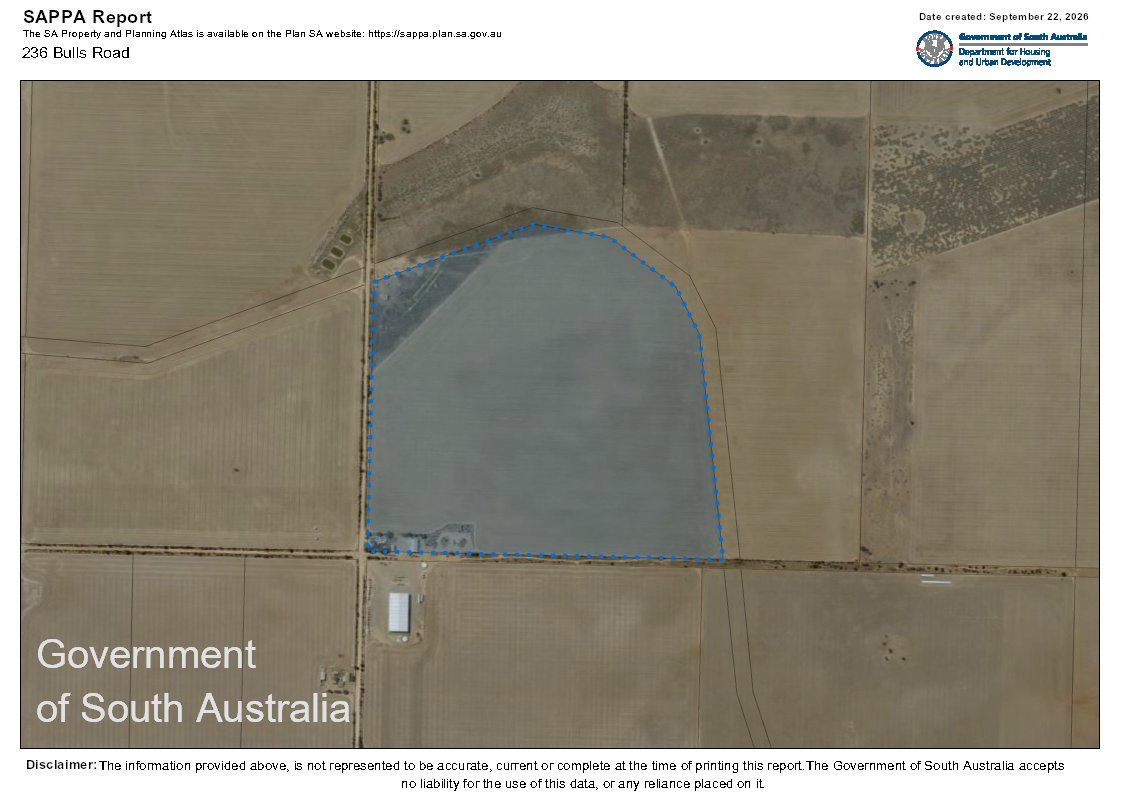1123x794 pixels.
Task: Click the "Date created: September 22, 2026" text
Action: pos(1003,16)
